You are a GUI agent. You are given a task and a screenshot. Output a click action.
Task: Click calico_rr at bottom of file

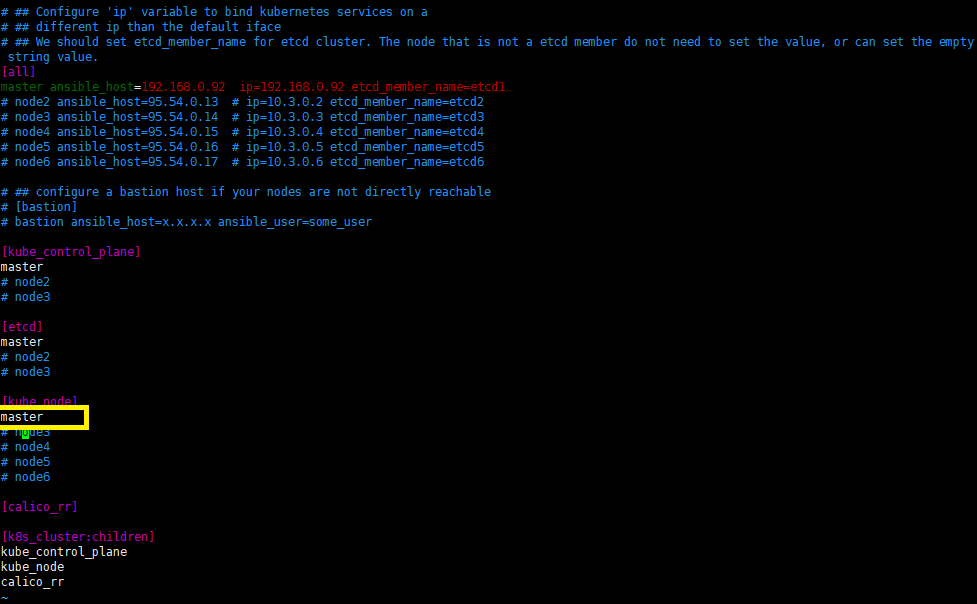point(32,582)
